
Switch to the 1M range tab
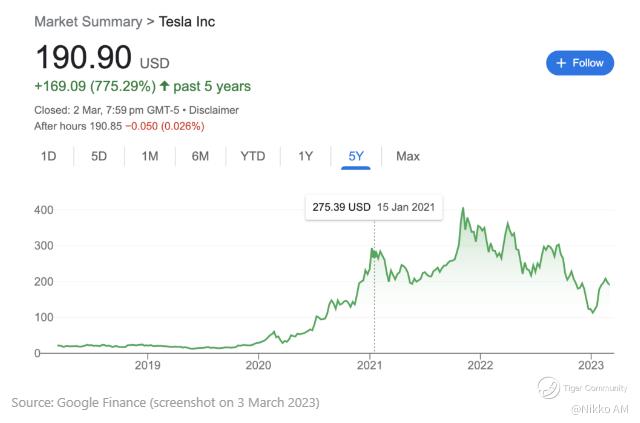click(x=150, y=156)
